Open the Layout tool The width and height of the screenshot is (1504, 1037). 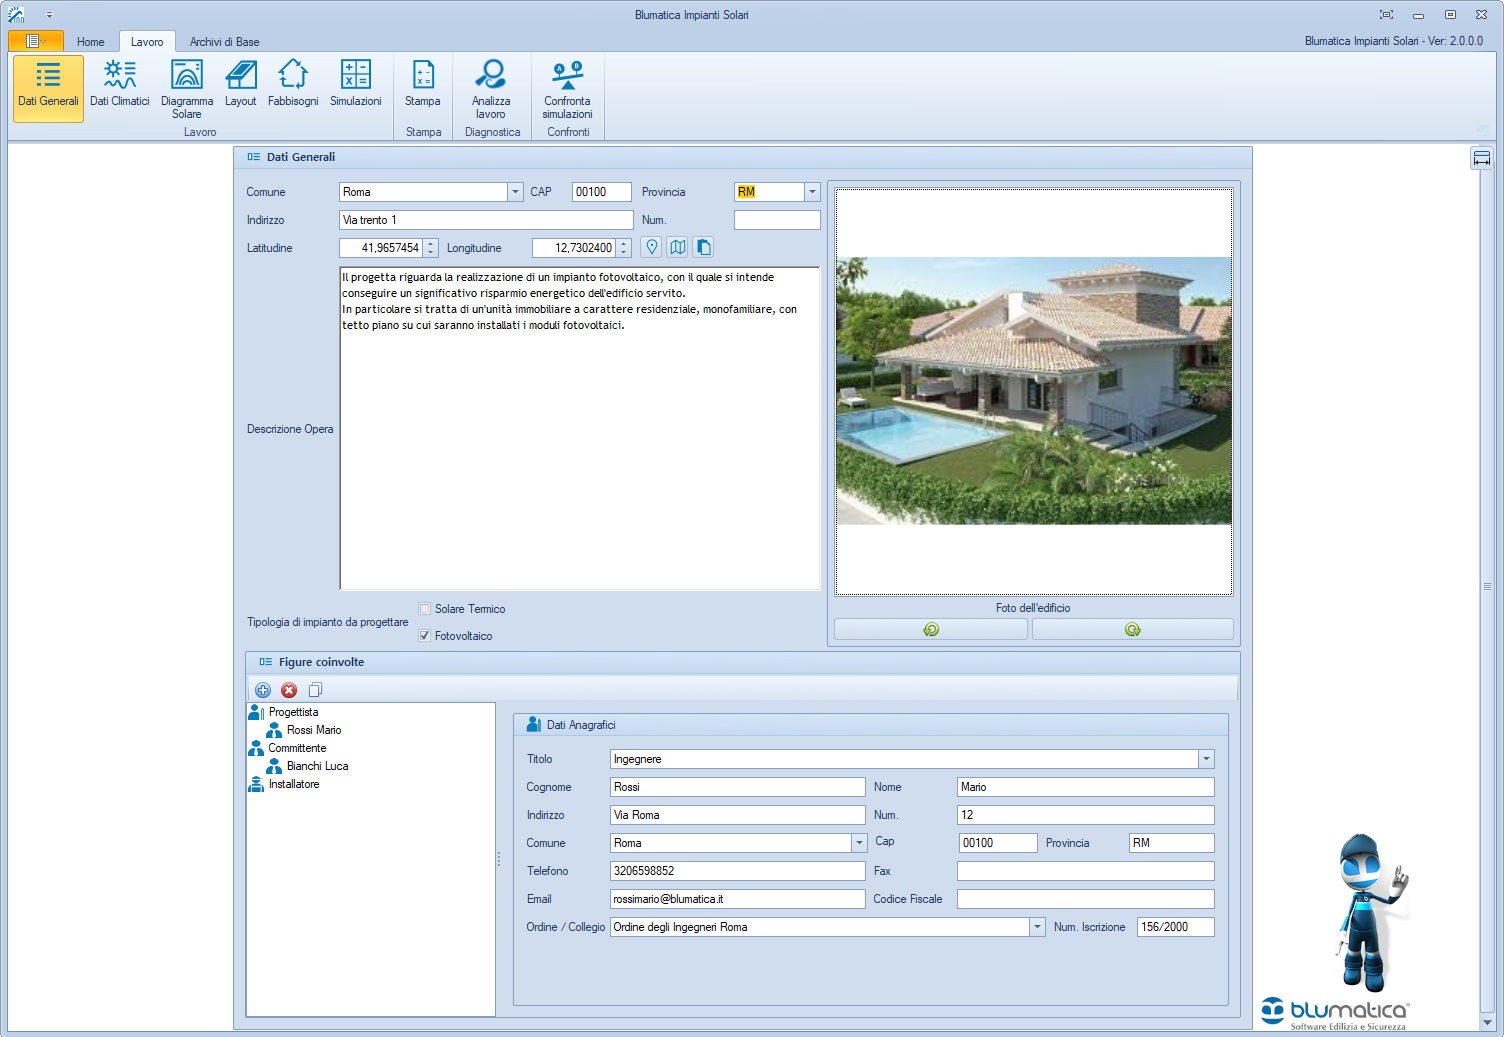240,84
